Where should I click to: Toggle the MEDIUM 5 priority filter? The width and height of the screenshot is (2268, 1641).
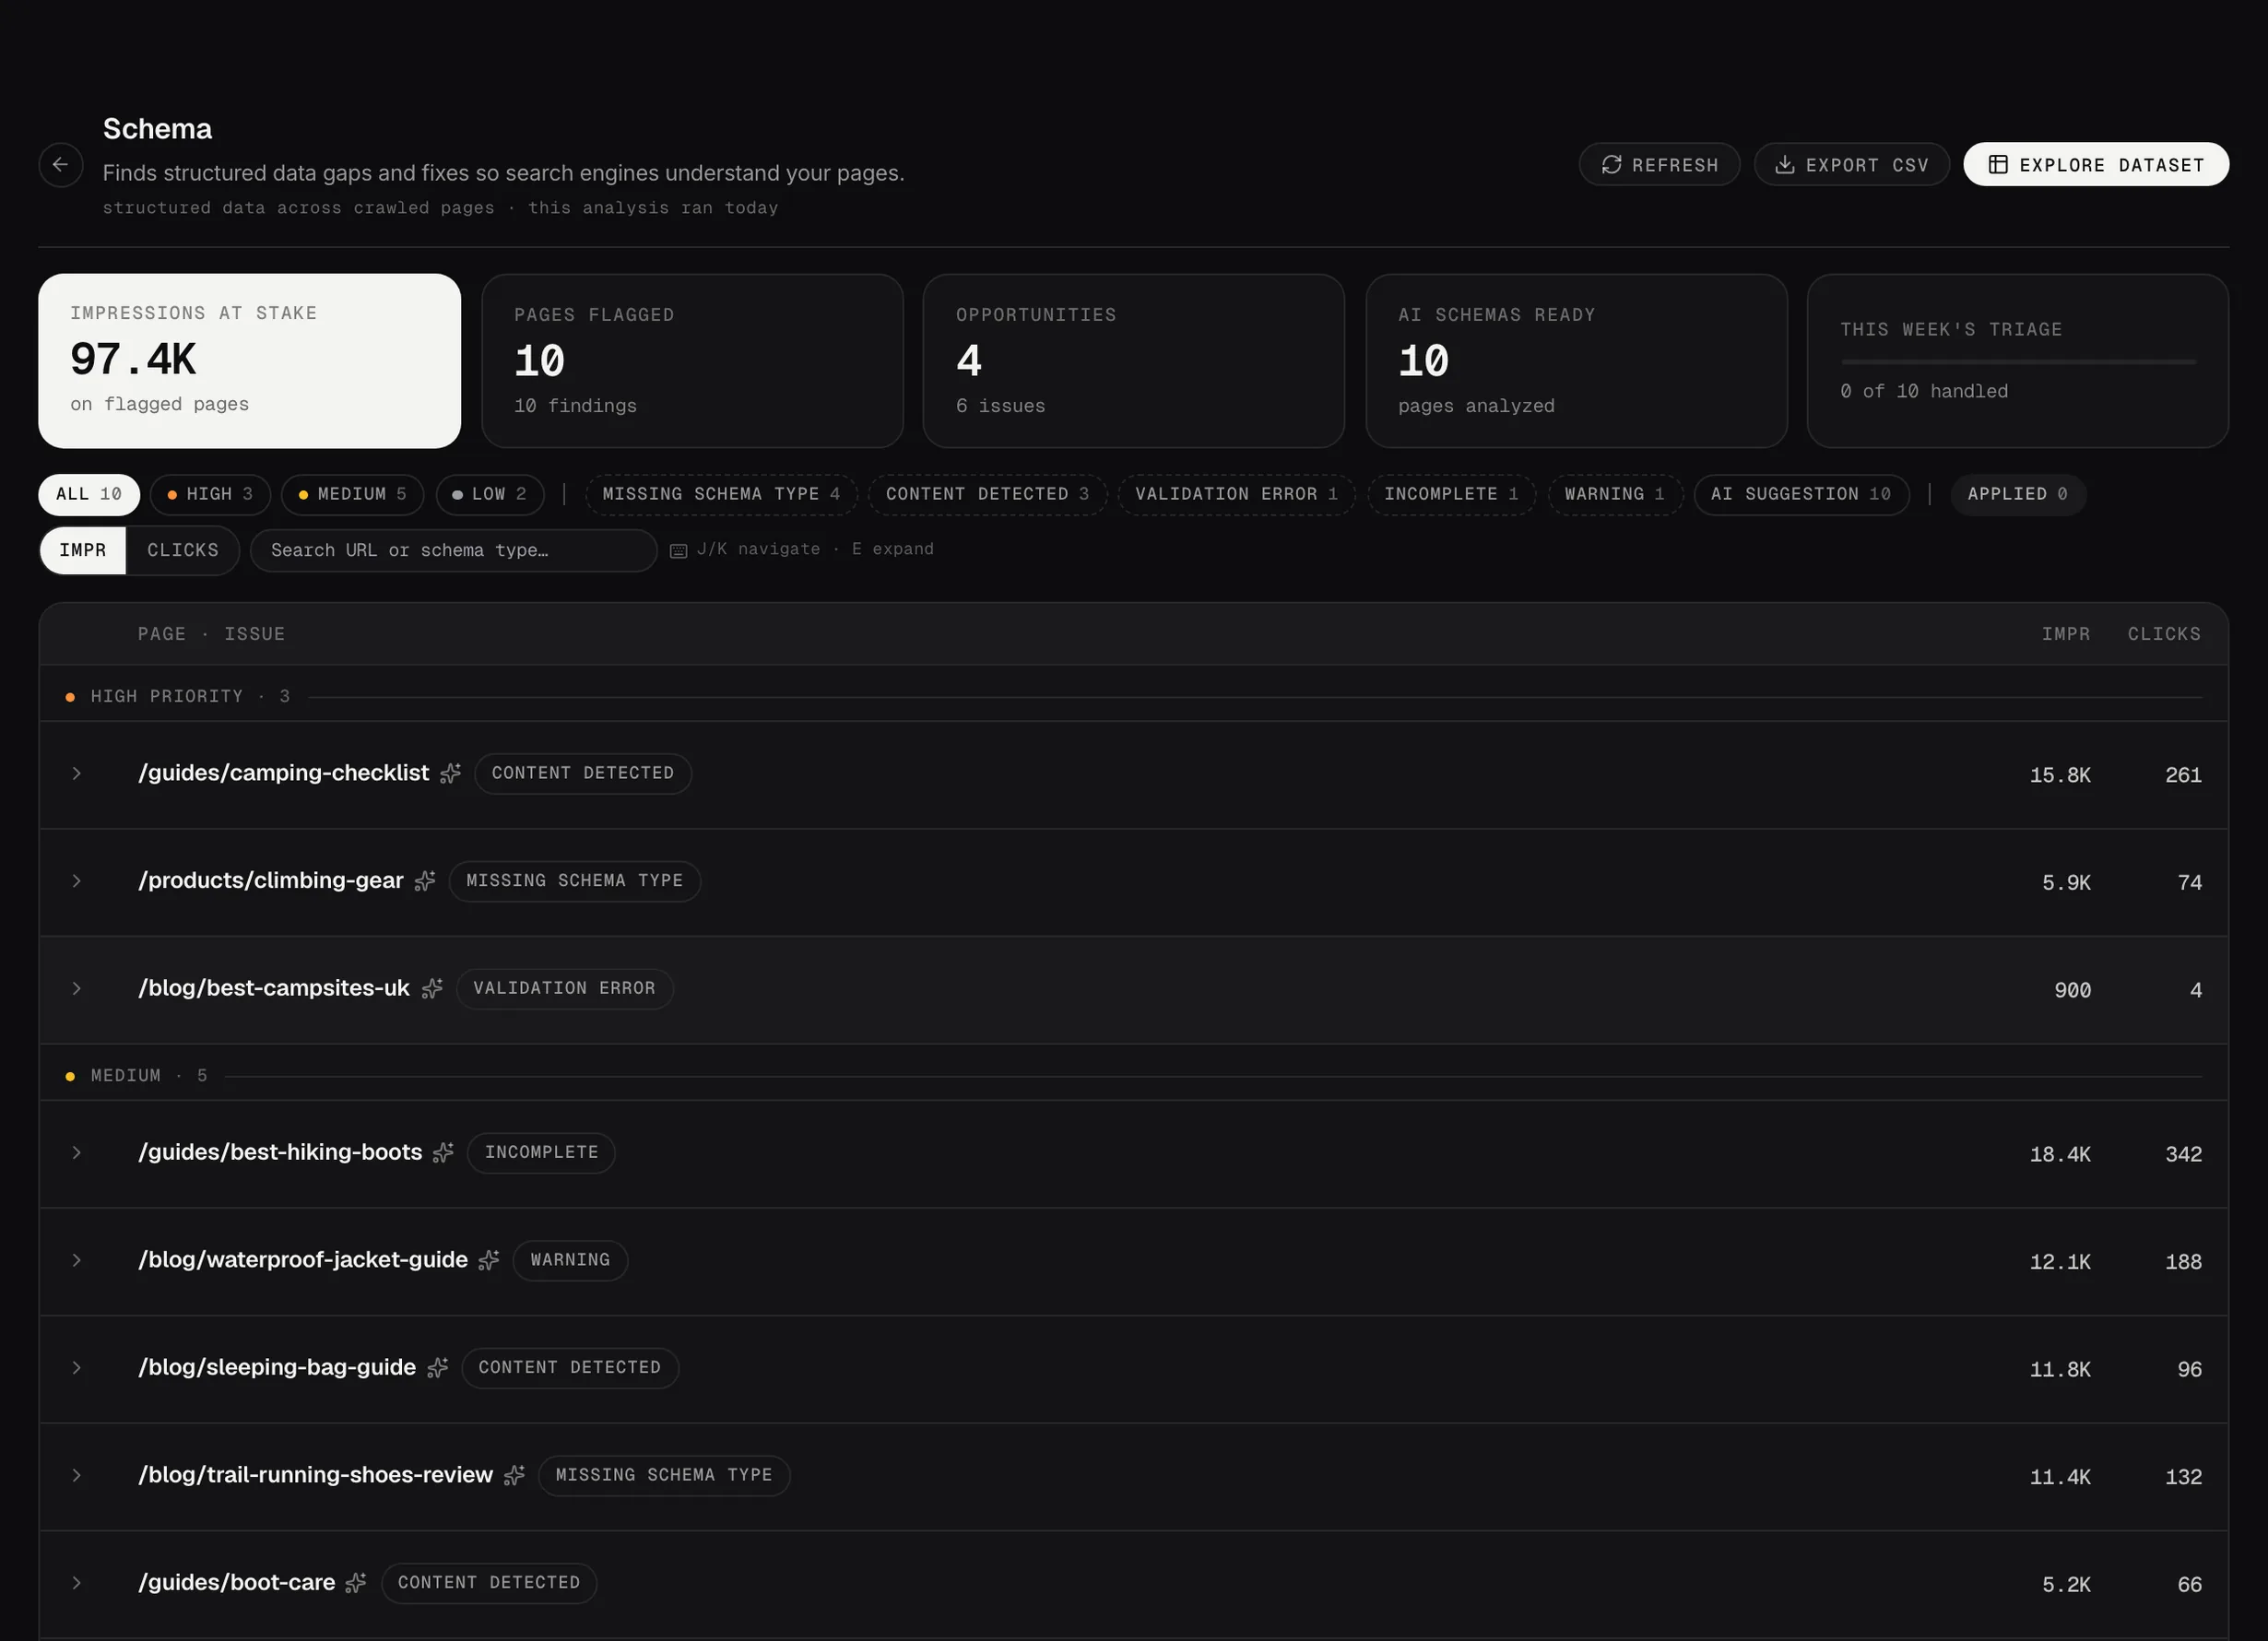(x=352, y=495)
